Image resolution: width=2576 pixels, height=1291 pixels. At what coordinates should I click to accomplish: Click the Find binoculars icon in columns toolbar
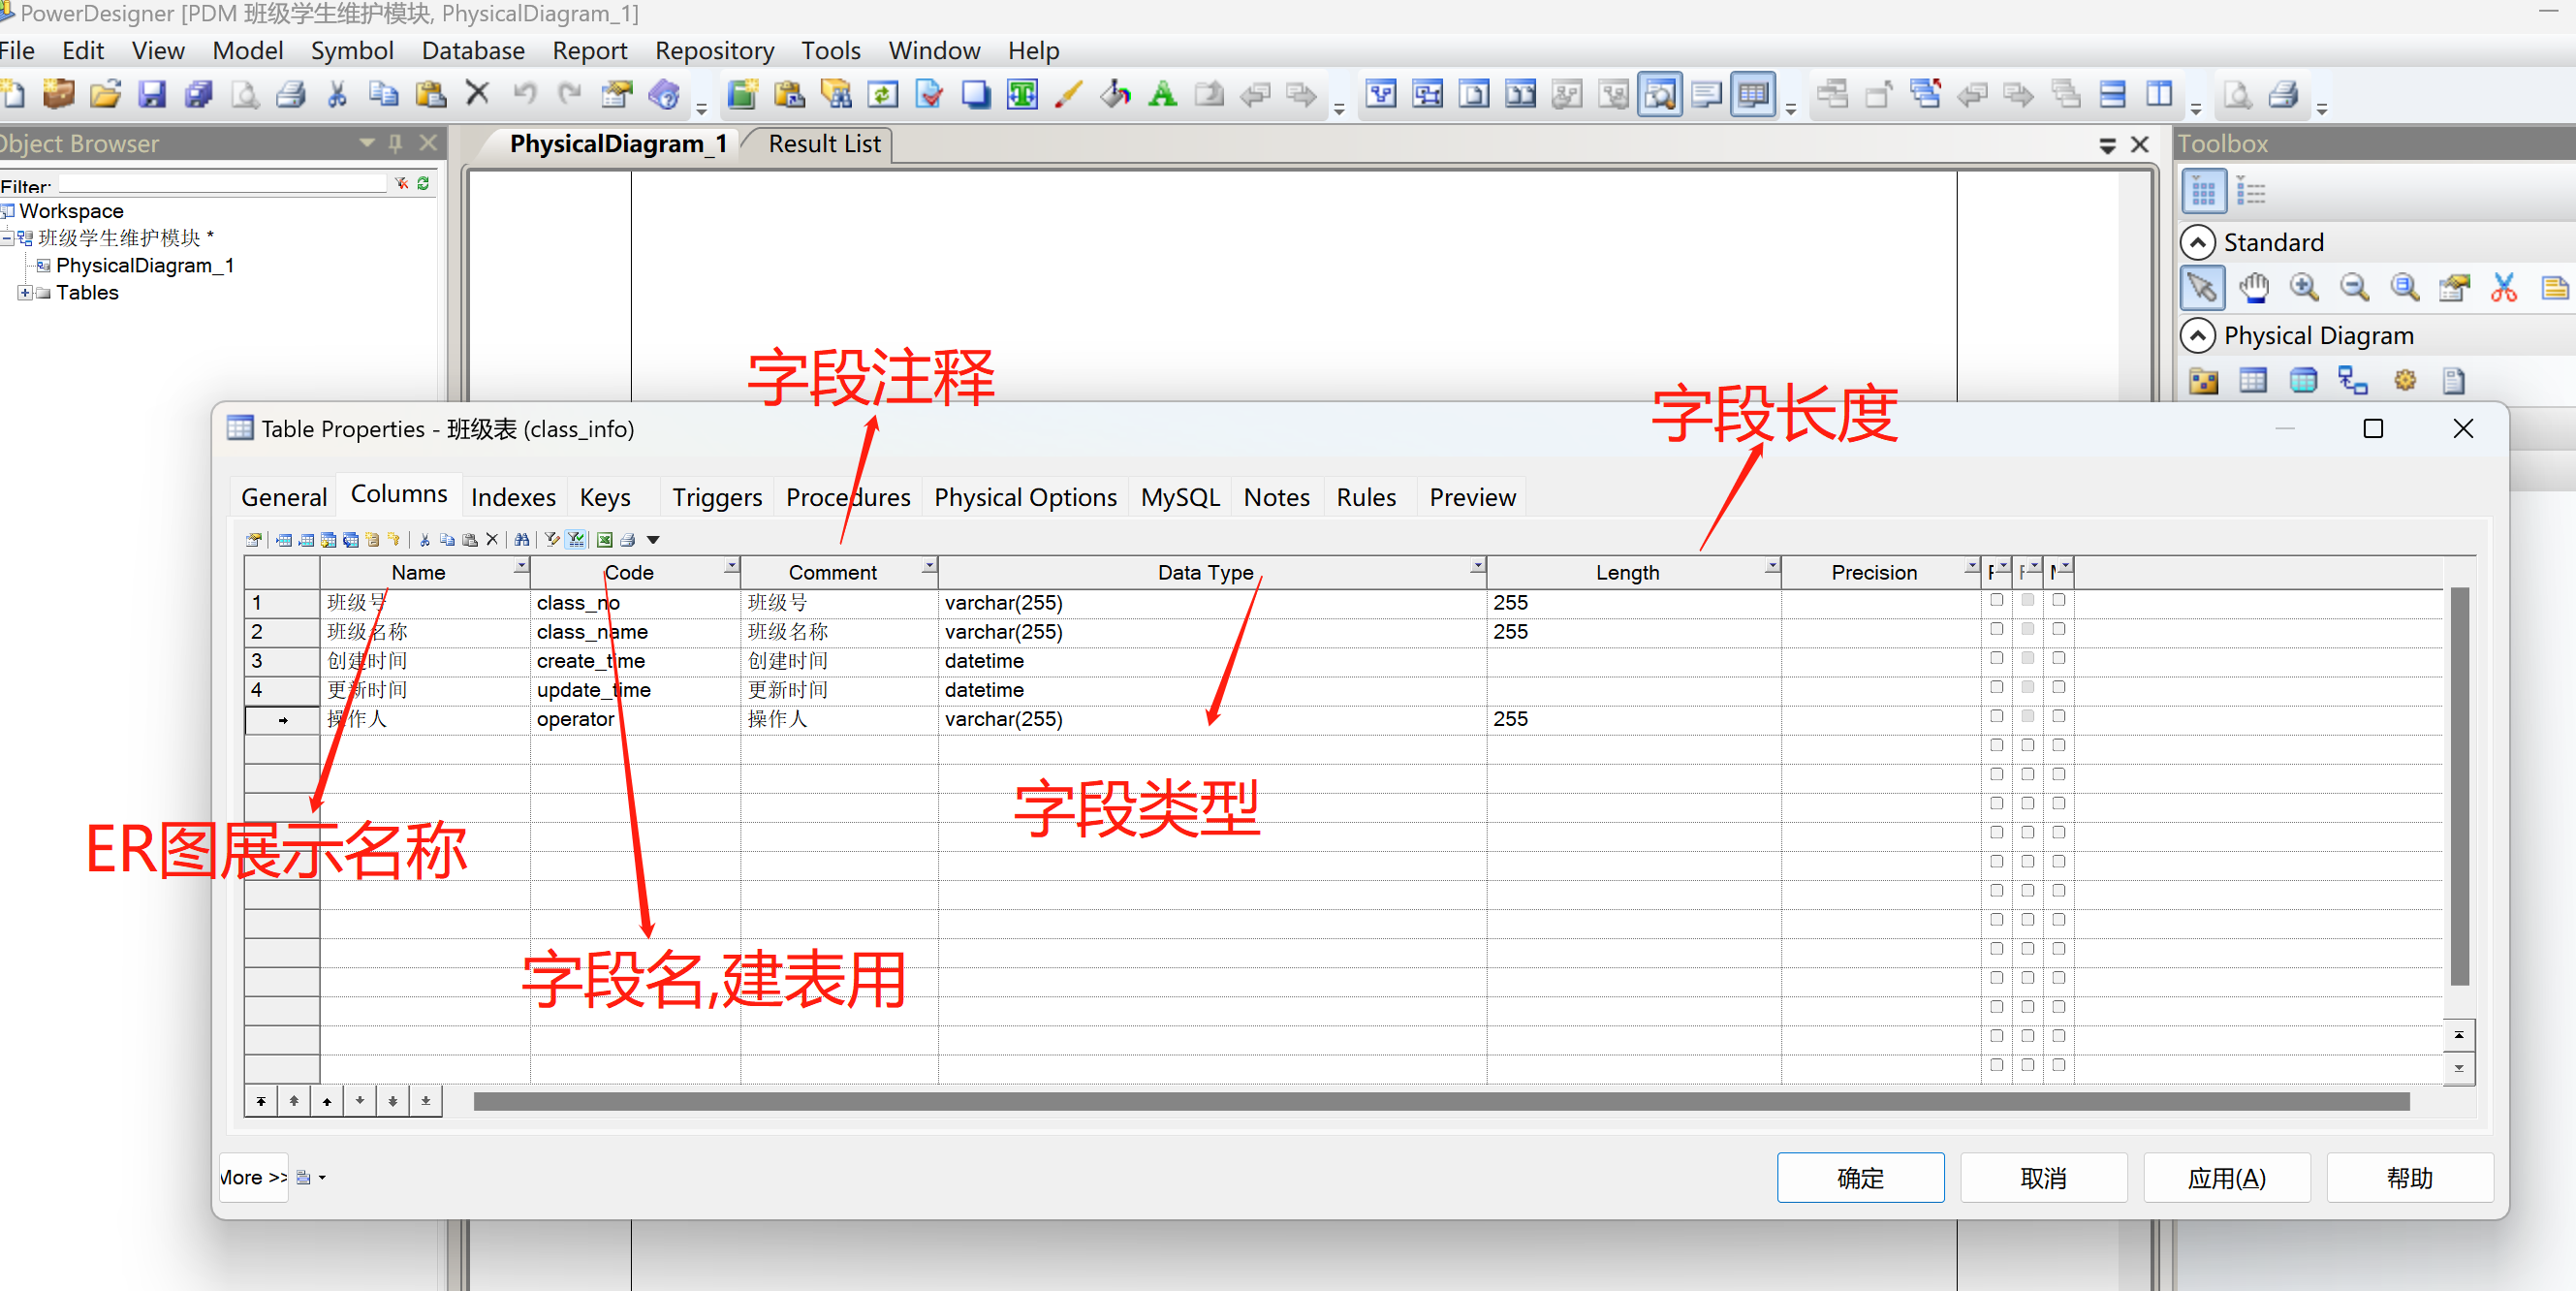pyautogui.click(x=522, y=540)
